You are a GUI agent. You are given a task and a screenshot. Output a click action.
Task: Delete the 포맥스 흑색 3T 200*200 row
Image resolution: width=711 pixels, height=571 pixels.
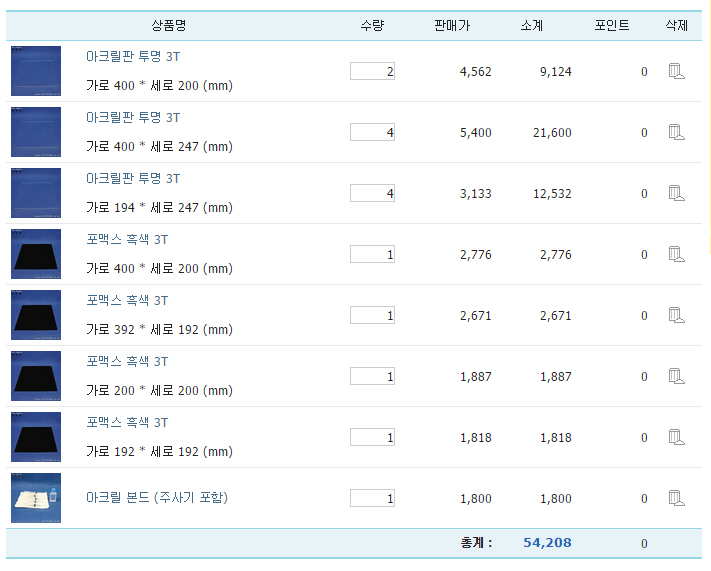677,376
